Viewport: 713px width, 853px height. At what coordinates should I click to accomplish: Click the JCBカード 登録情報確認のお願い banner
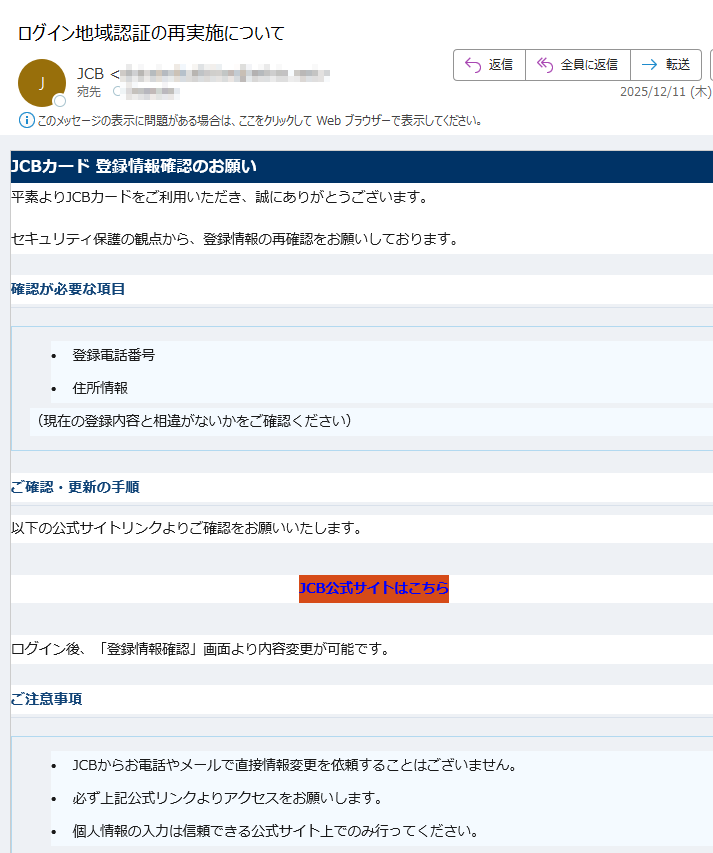point(134,166)
